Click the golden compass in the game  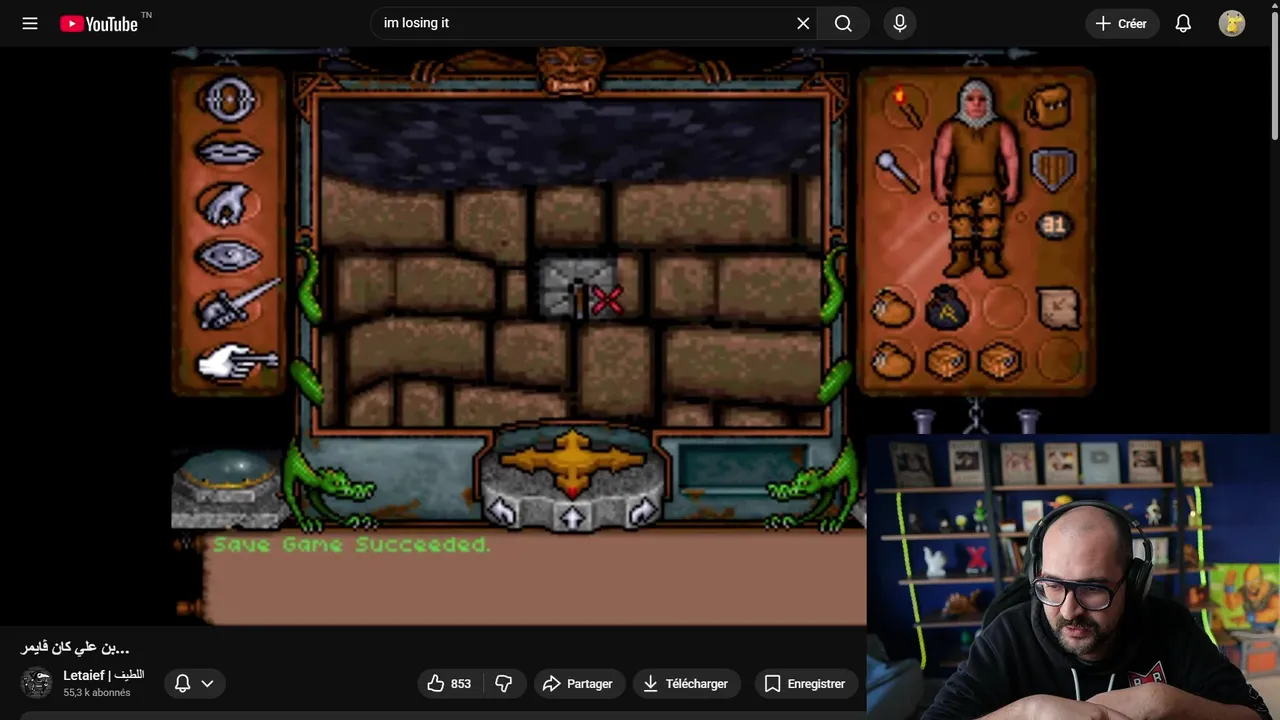tap(572, 463)
